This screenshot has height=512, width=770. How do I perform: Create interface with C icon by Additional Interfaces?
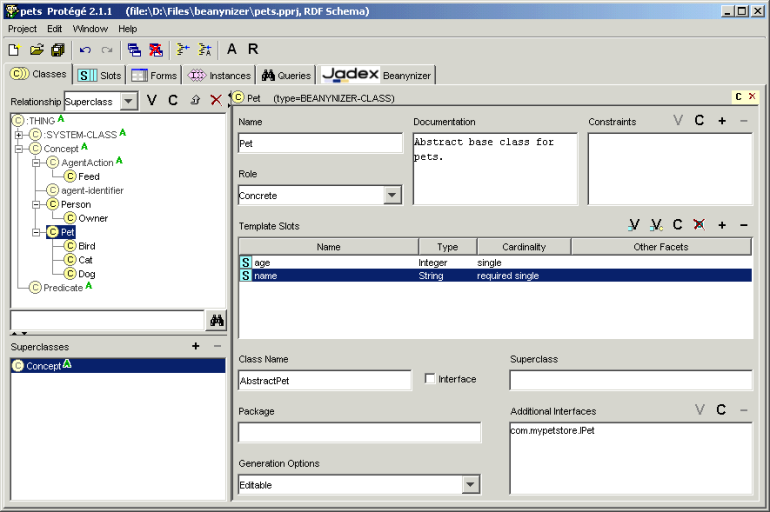721,409
